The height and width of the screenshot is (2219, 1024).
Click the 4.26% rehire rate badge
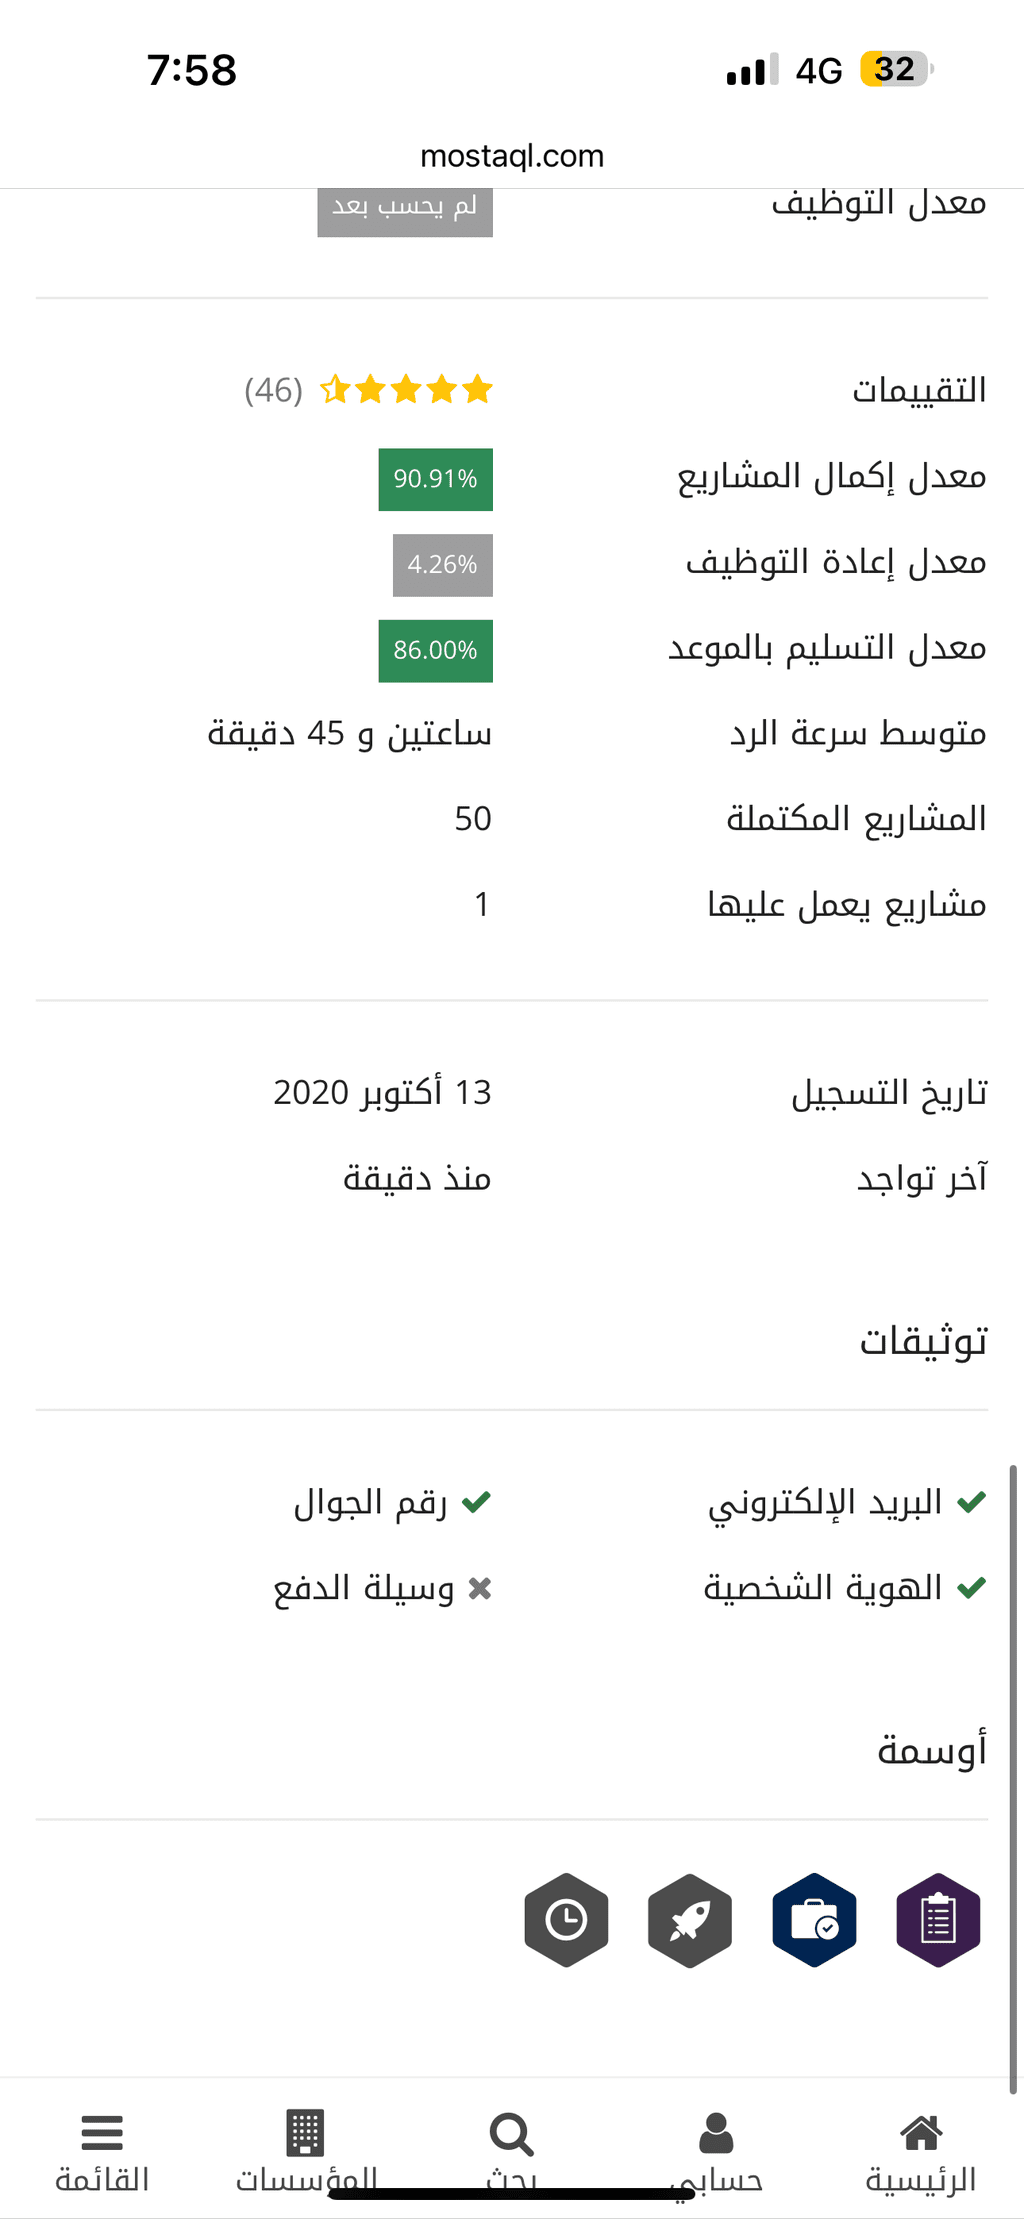[442, 565]
